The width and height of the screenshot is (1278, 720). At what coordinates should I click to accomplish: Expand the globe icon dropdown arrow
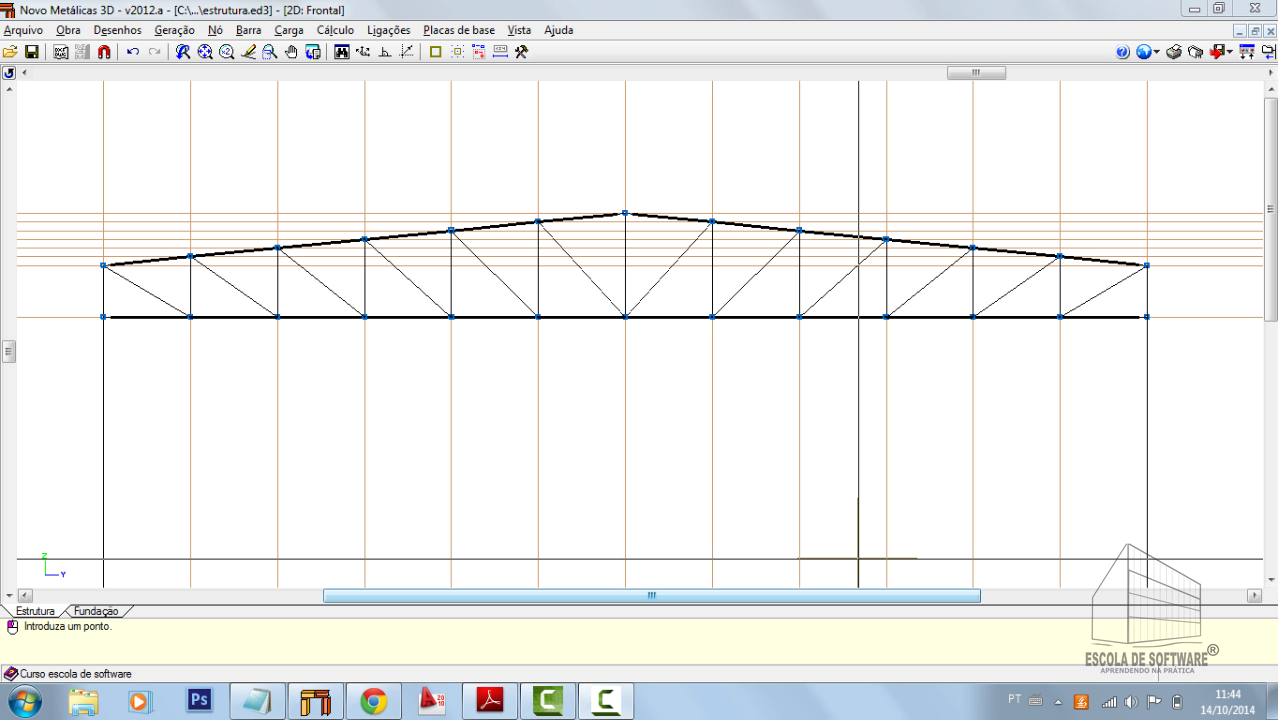click(x=1157, y=52)
